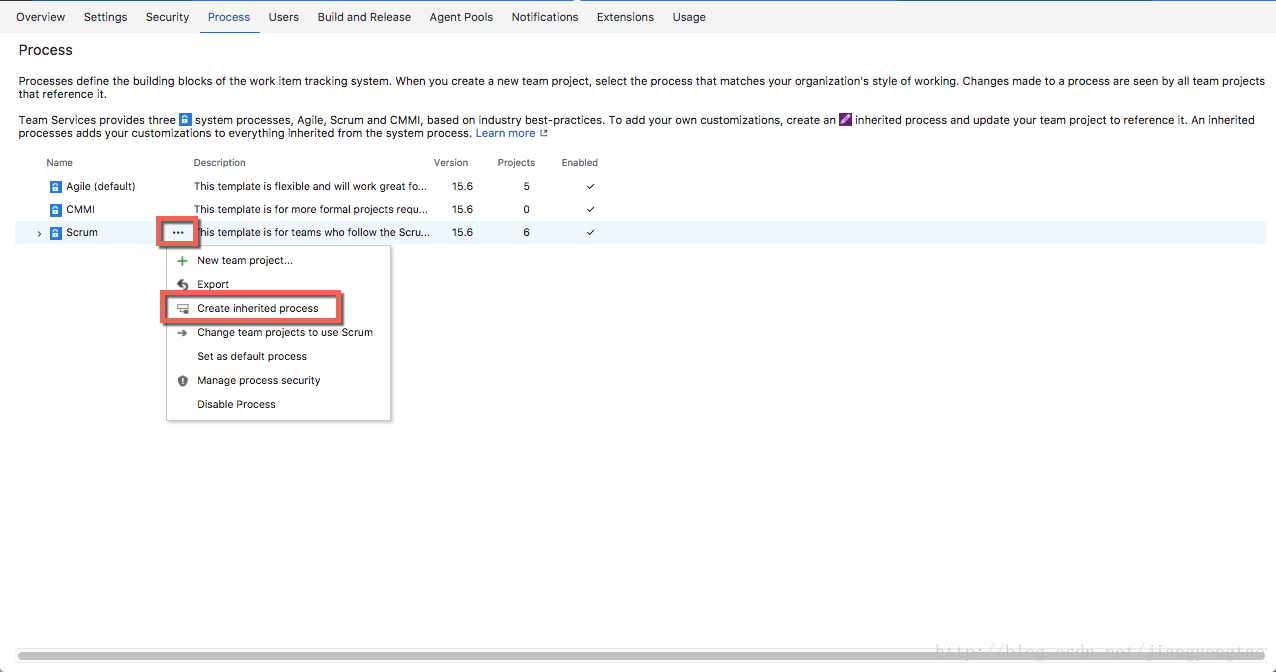
Task: Go to the Extensions tab
Action: pyautogui.click(x=625, y=17)
